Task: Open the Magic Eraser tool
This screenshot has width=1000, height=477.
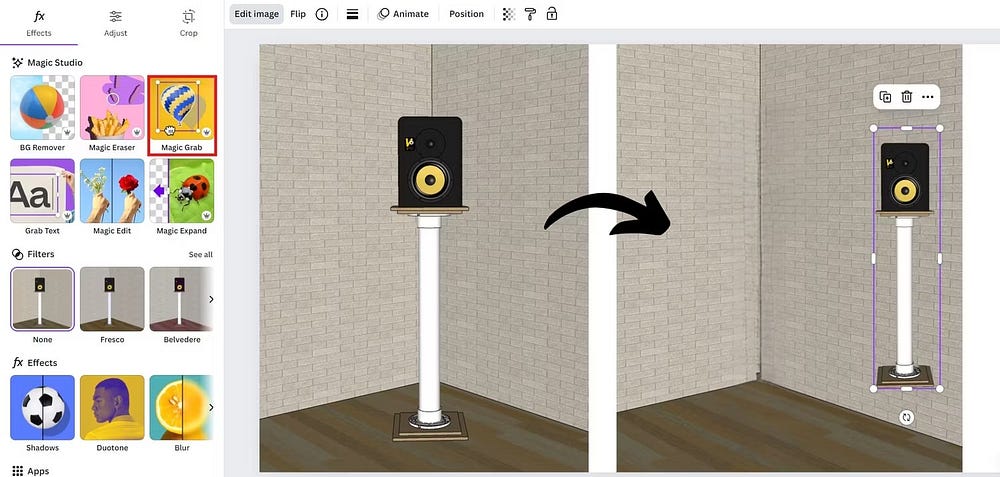Action: (x=112, y=114)
